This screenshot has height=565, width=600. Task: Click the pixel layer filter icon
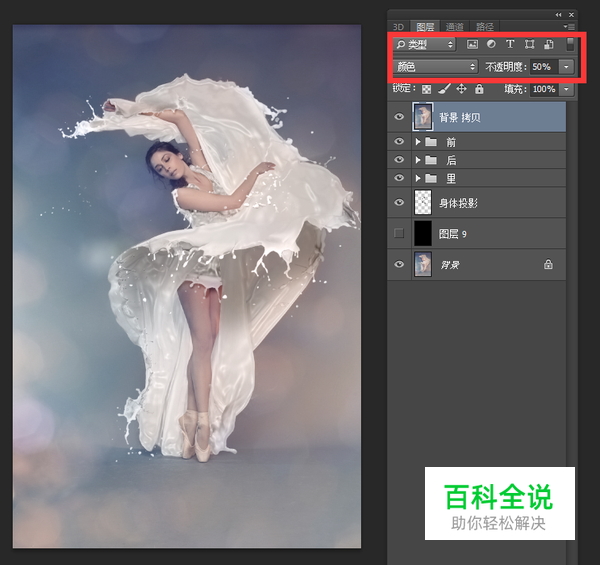tap(472, 44)
